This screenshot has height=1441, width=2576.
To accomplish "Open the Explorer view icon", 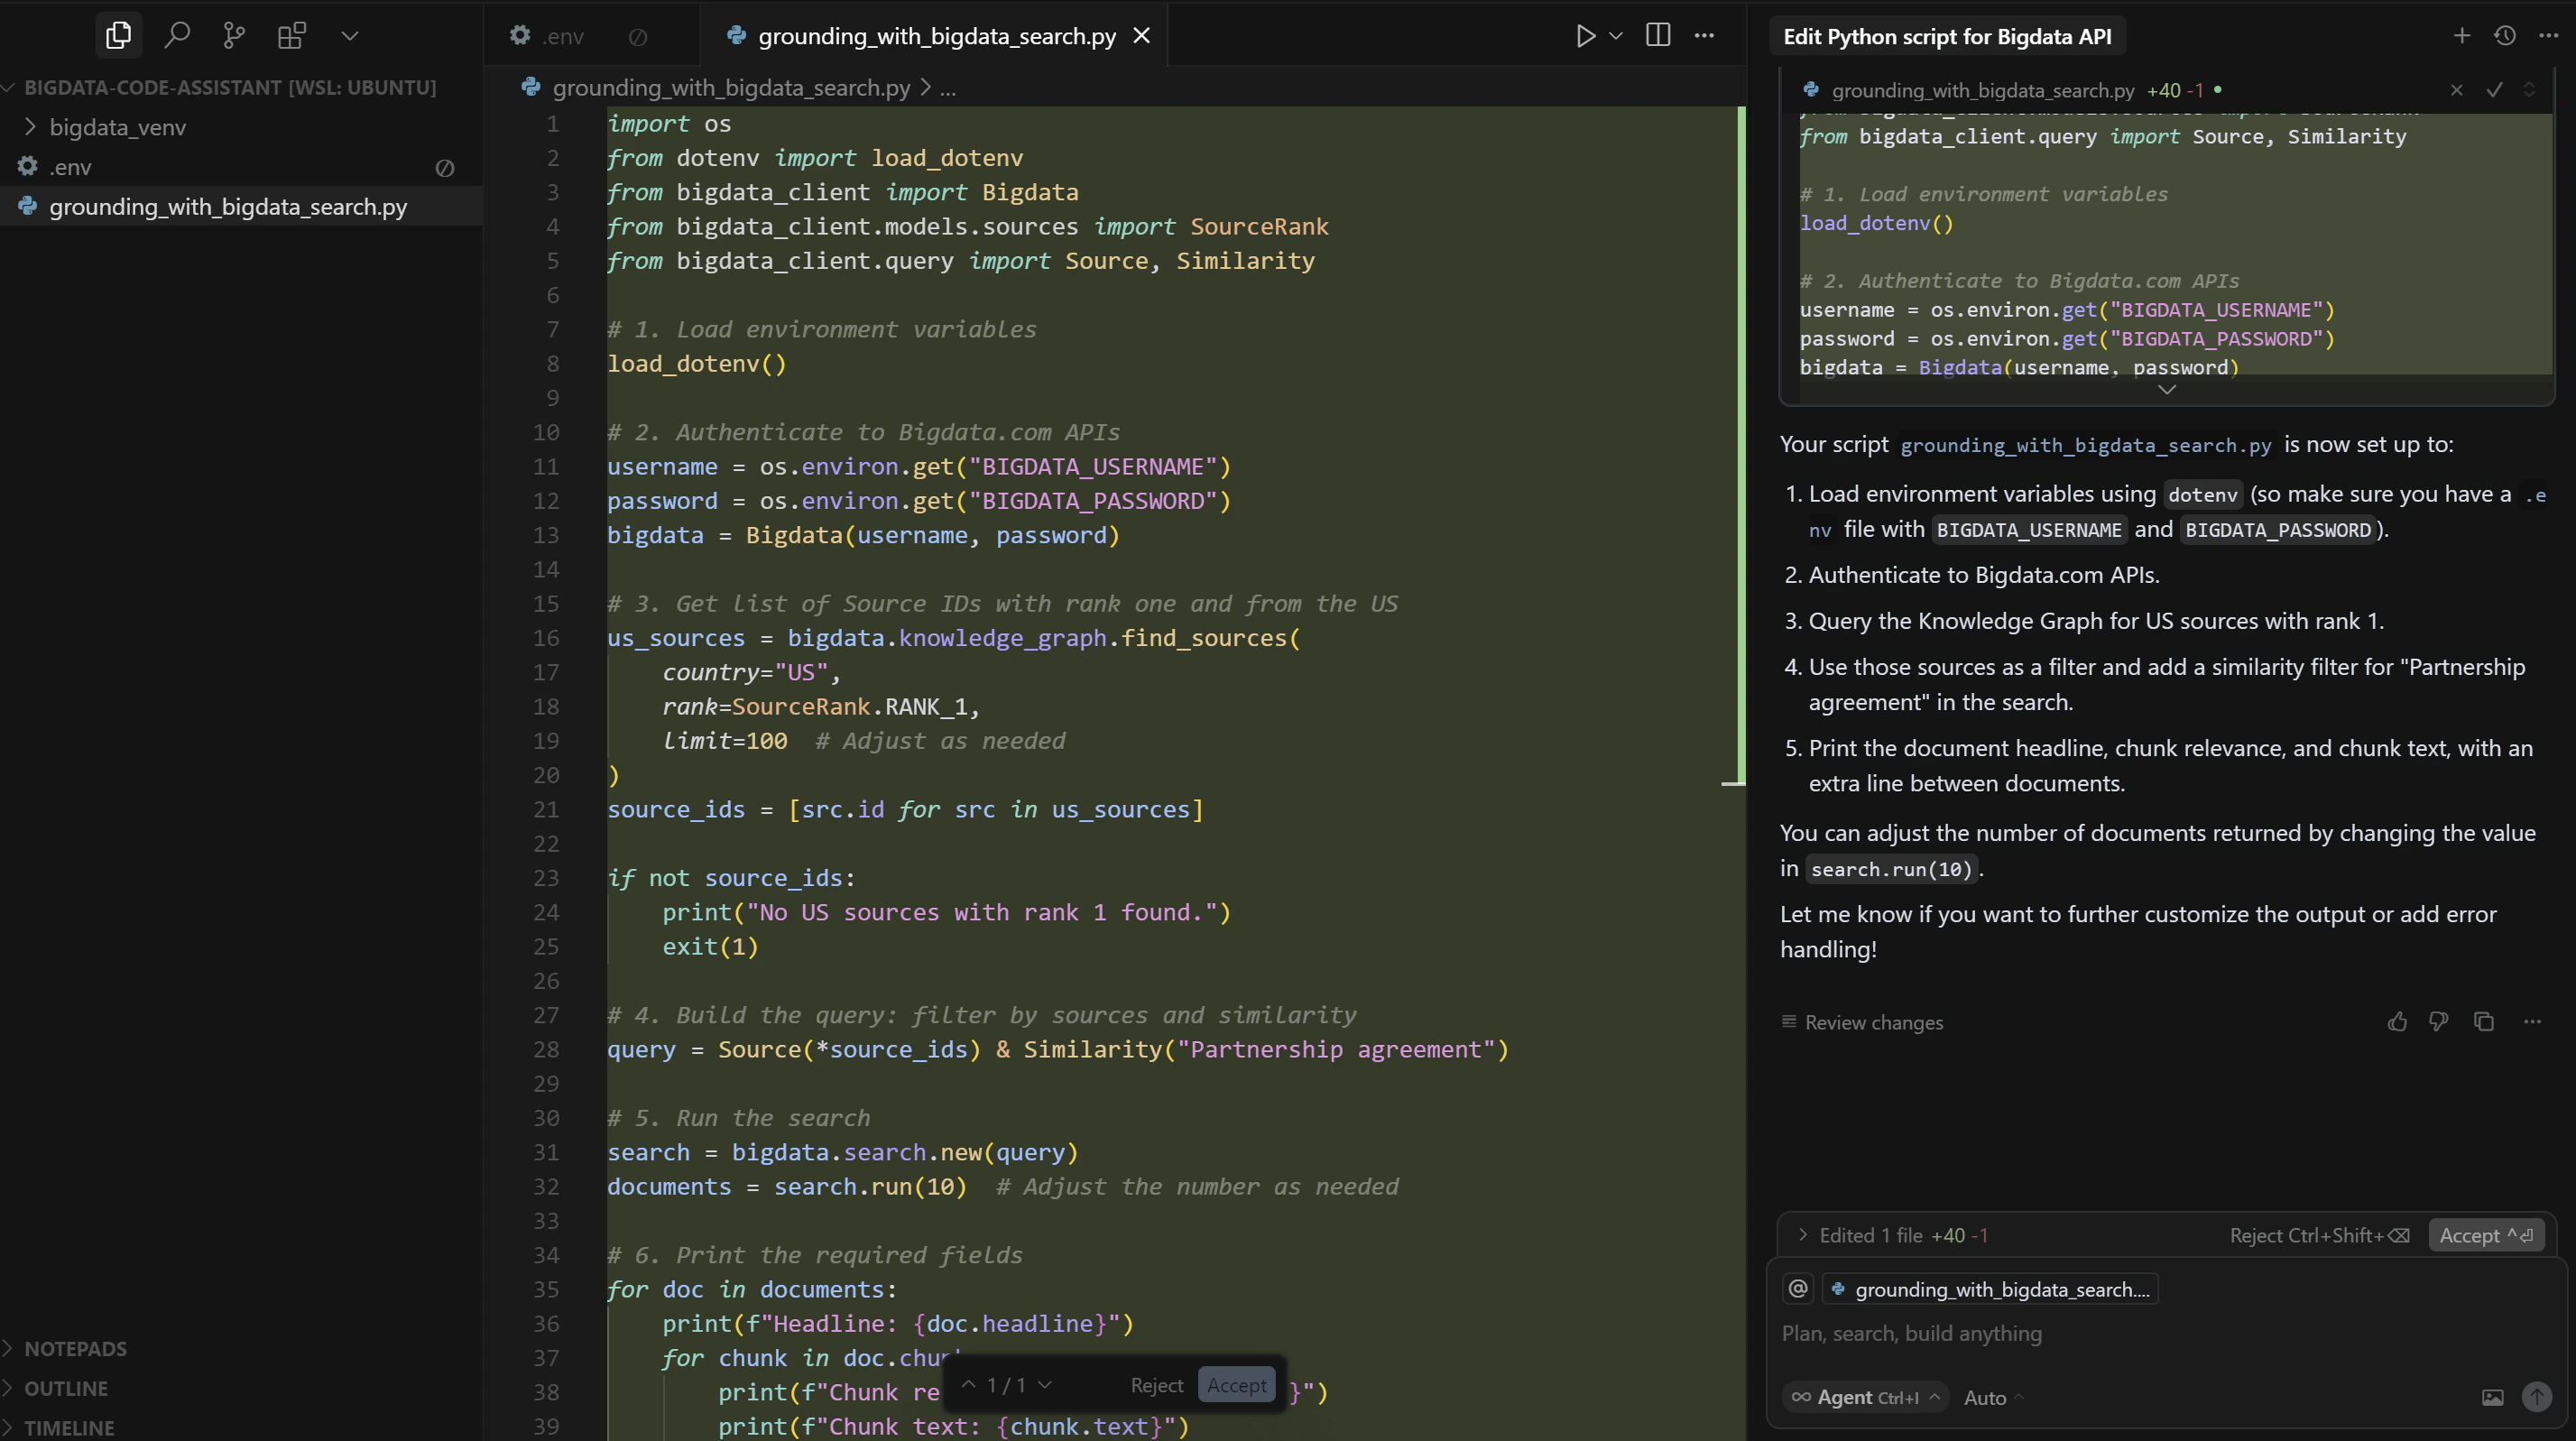I will click(118, 36).
